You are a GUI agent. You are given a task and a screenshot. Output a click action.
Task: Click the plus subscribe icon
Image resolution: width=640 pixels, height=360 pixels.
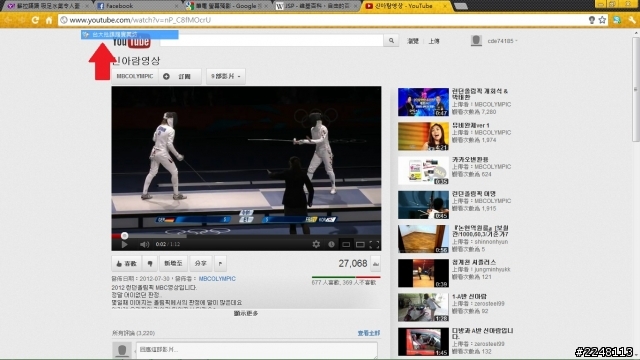tap(167, 76)
